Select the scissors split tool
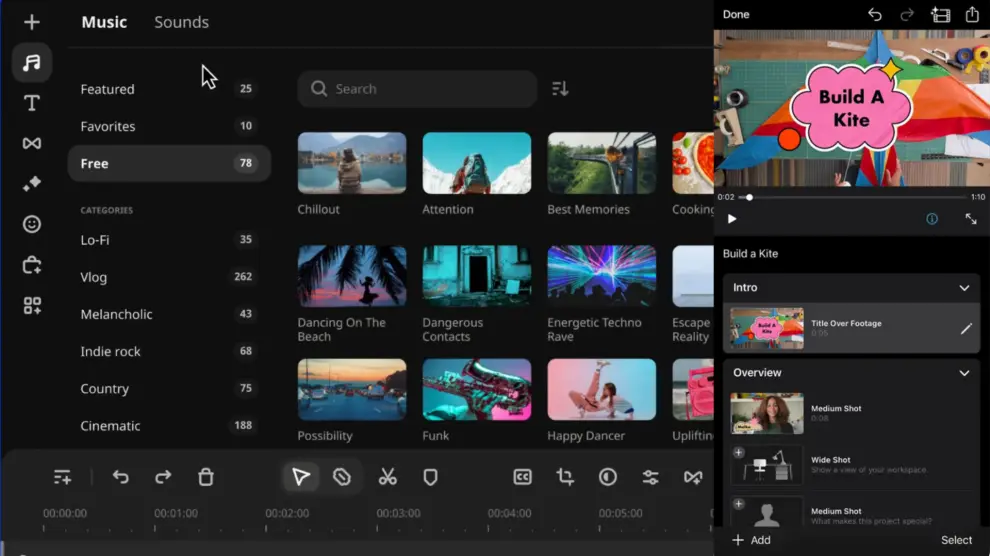Image resolution: width=990 pixels, height=556 pixels. [387, 477]
